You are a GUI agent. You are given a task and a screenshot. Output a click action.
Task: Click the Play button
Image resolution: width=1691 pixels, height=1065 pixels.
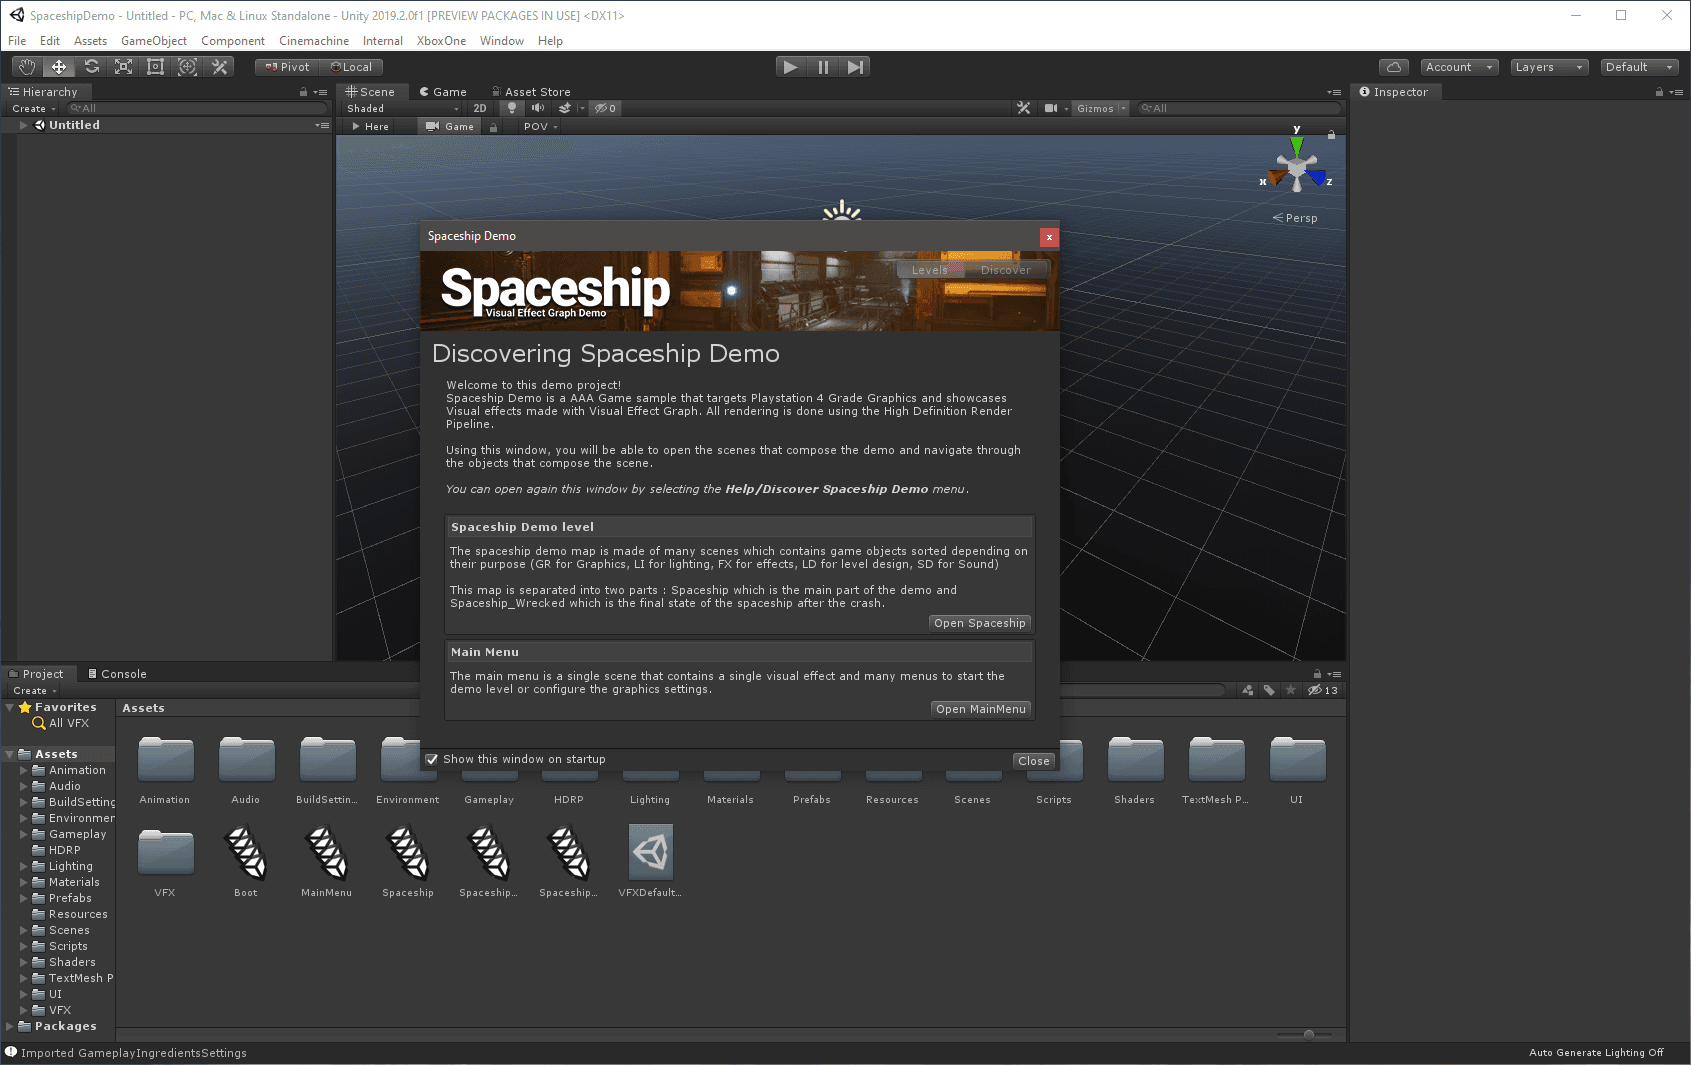point(791,67)
